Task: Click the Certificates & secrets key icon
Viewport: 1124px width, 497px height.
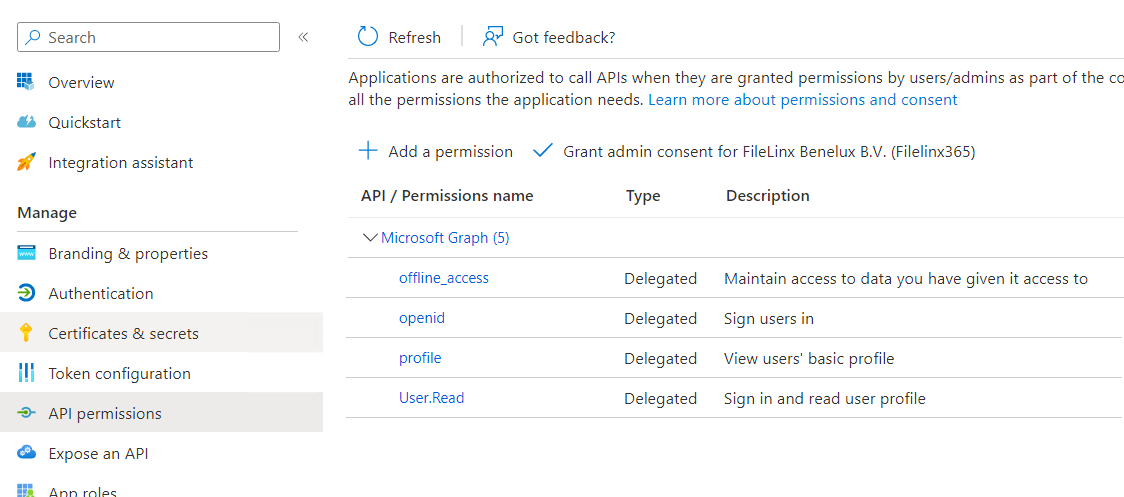Action: point(26,333)
